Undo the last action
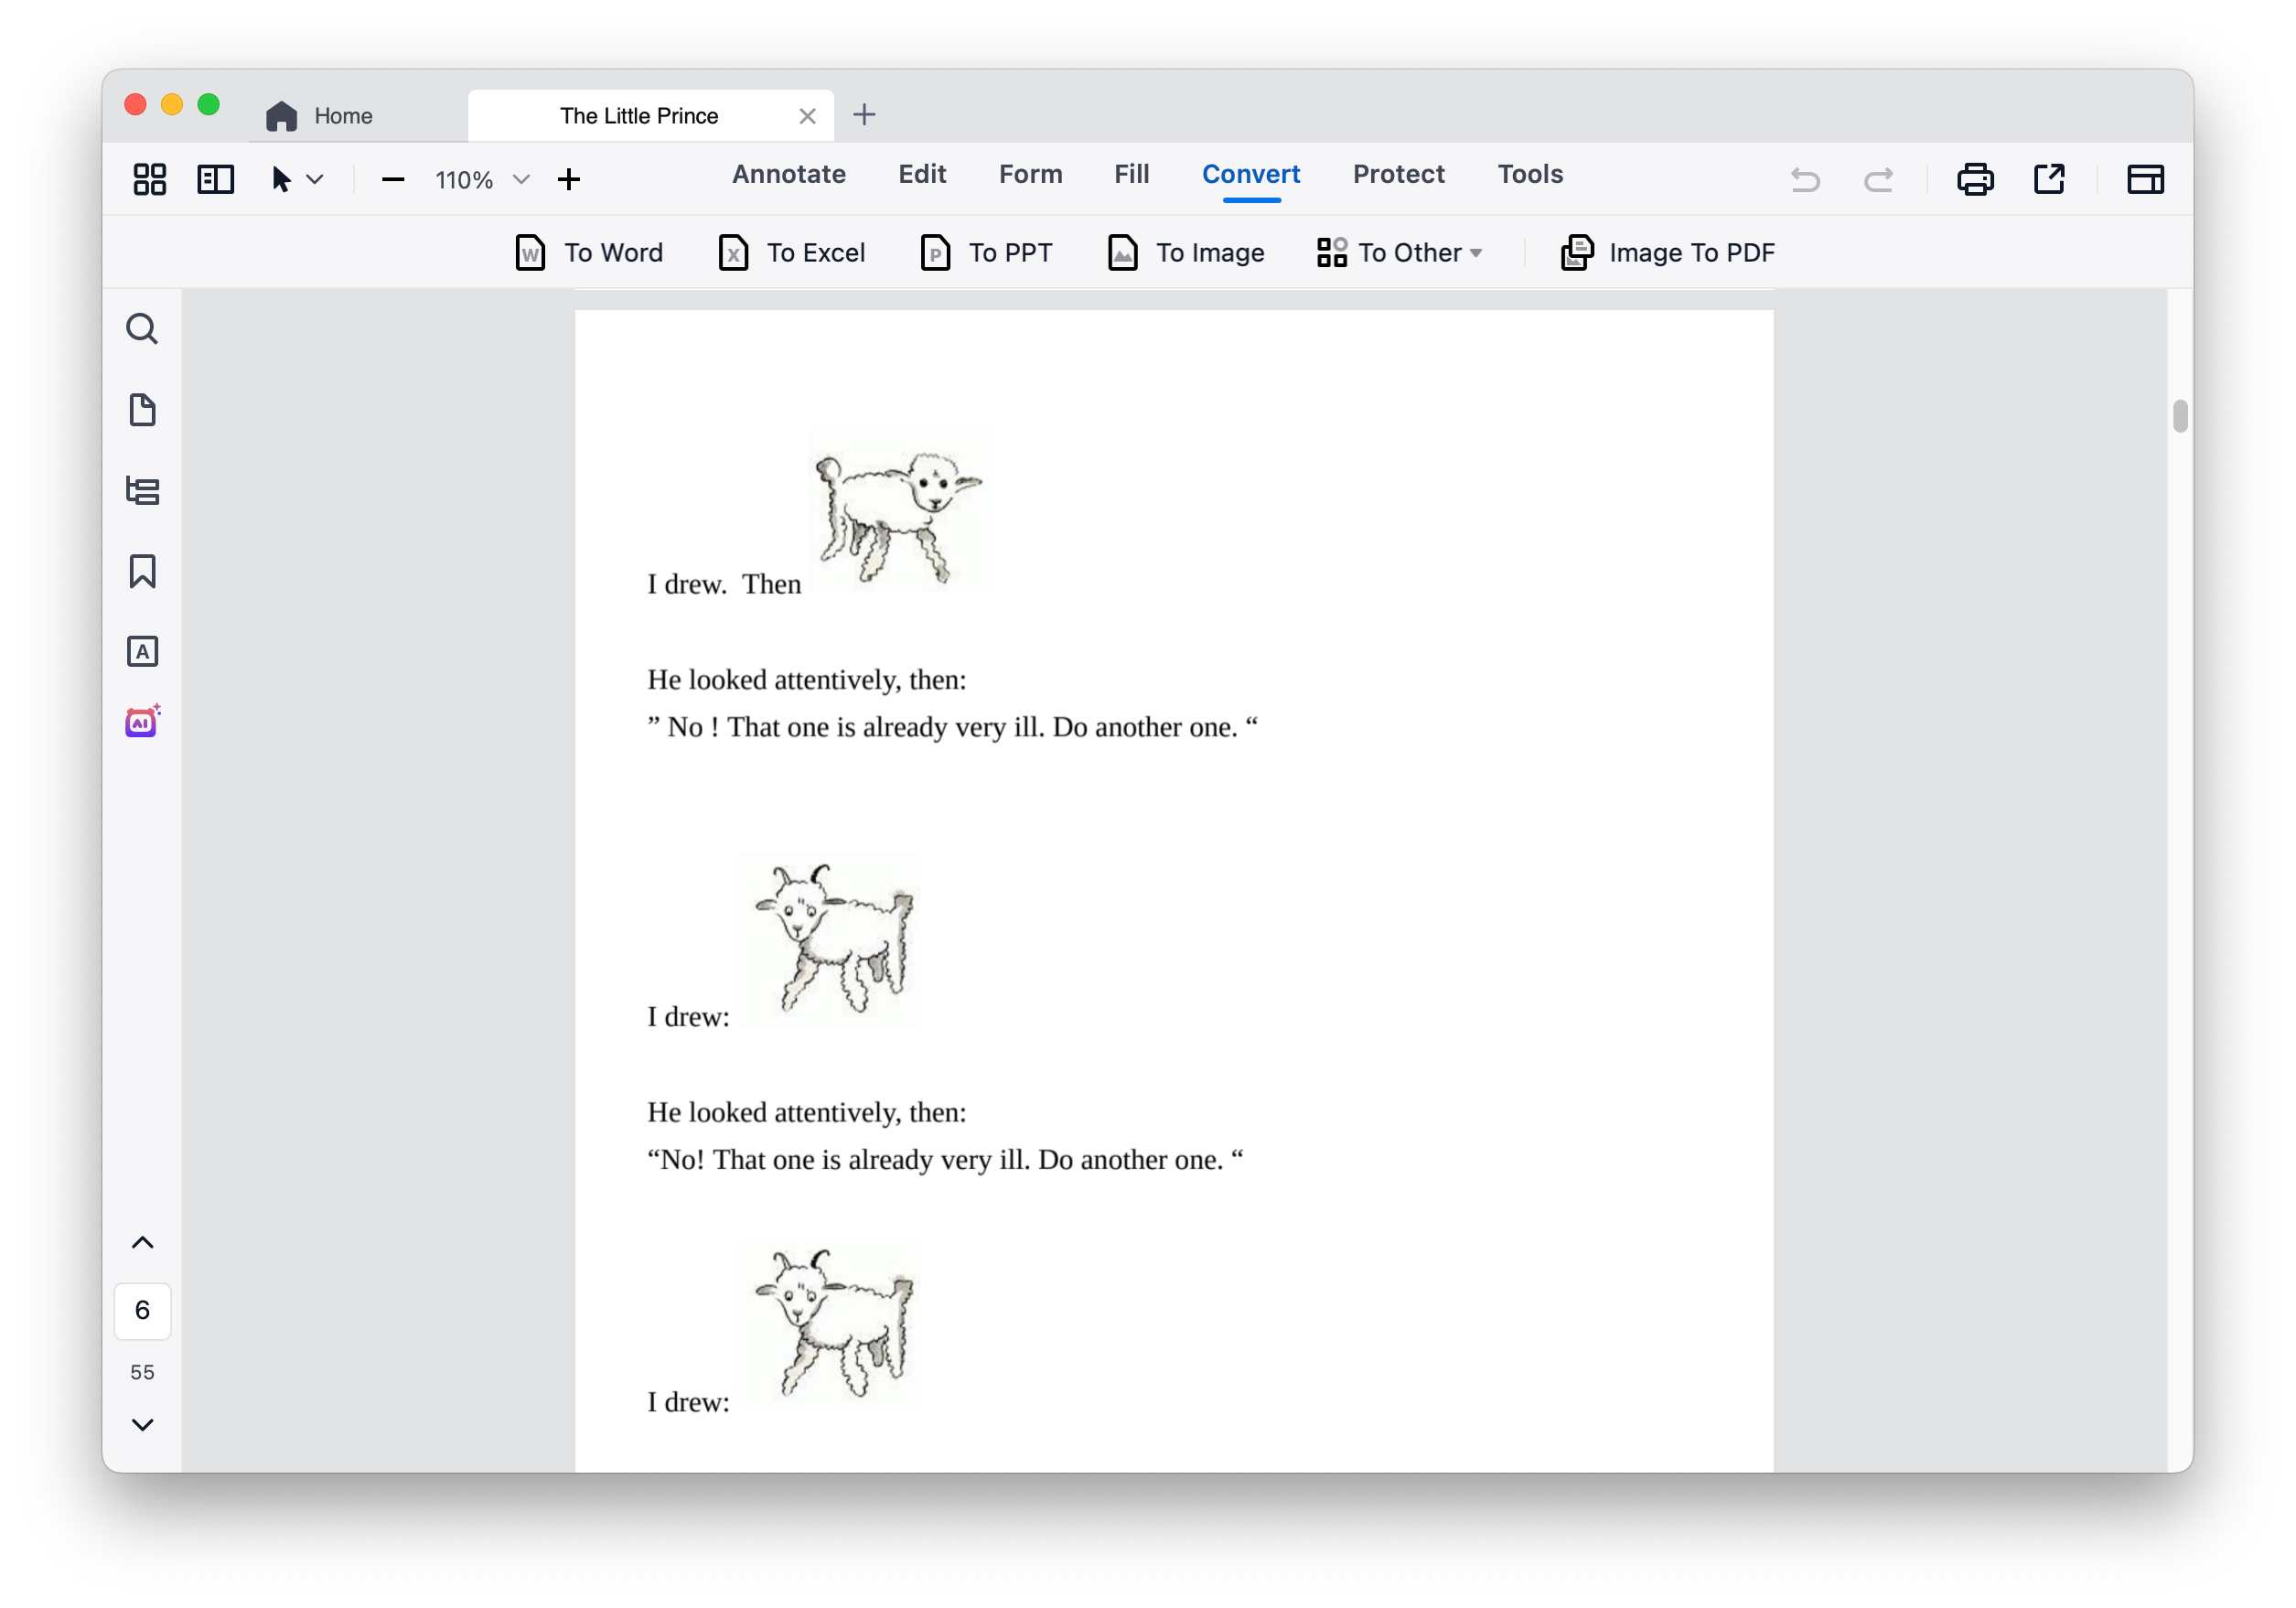The height and width of the screenshot is (1608, 2296). pyautogui.click(x=1806, y=180)
